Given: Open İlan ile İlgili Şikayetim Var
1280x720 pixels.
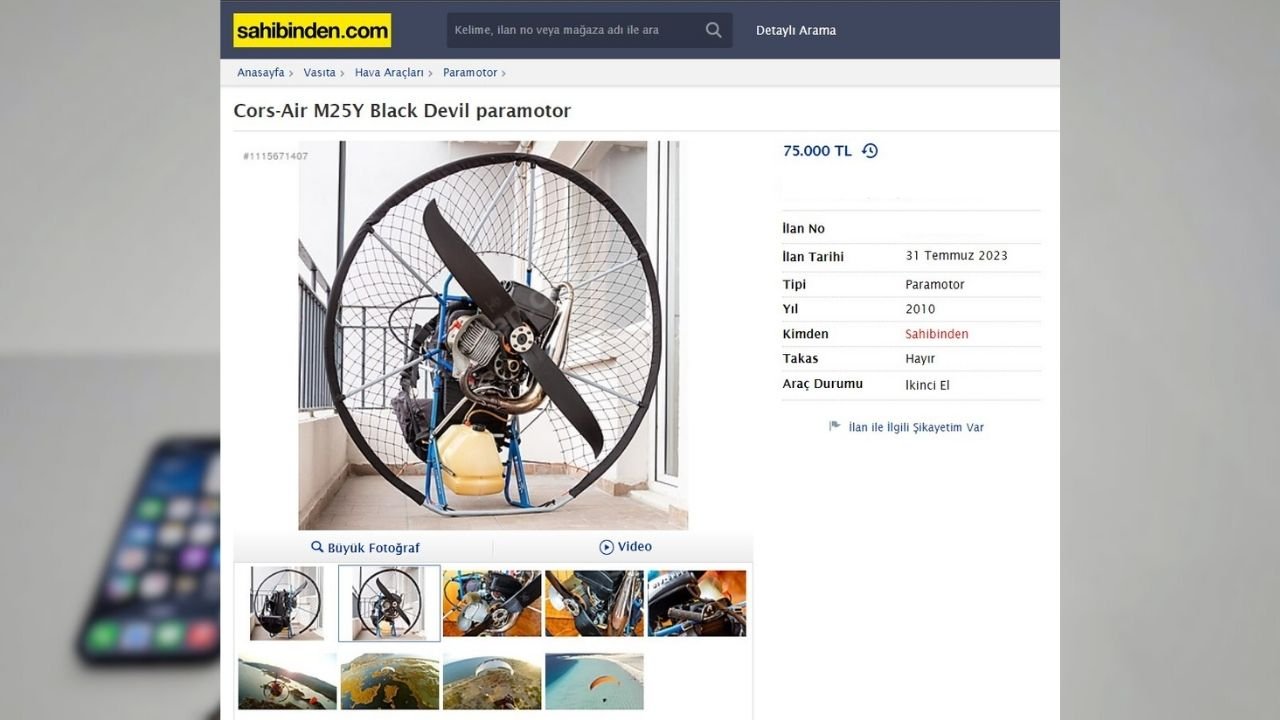Looking at the screenshot, I should [x=916, y=427].
